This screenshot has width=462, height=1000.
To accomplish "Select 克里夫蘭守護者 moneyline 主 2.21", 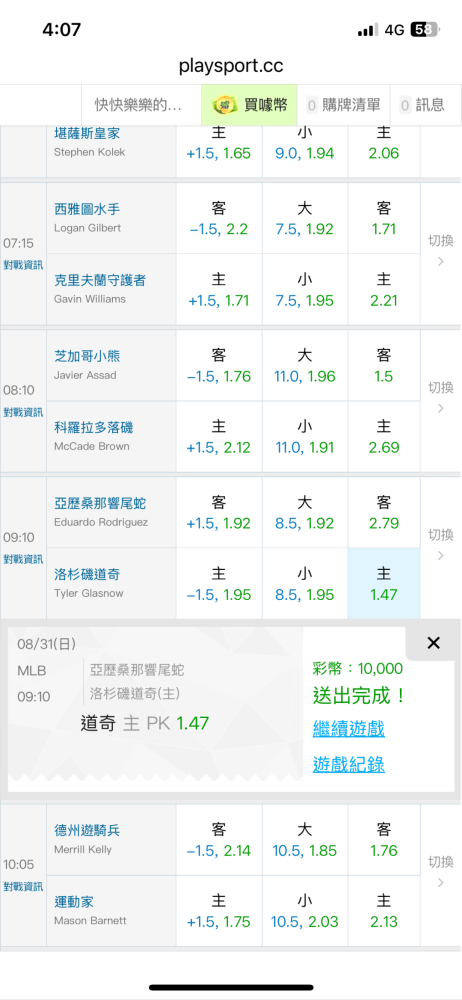I will [384, 290].
